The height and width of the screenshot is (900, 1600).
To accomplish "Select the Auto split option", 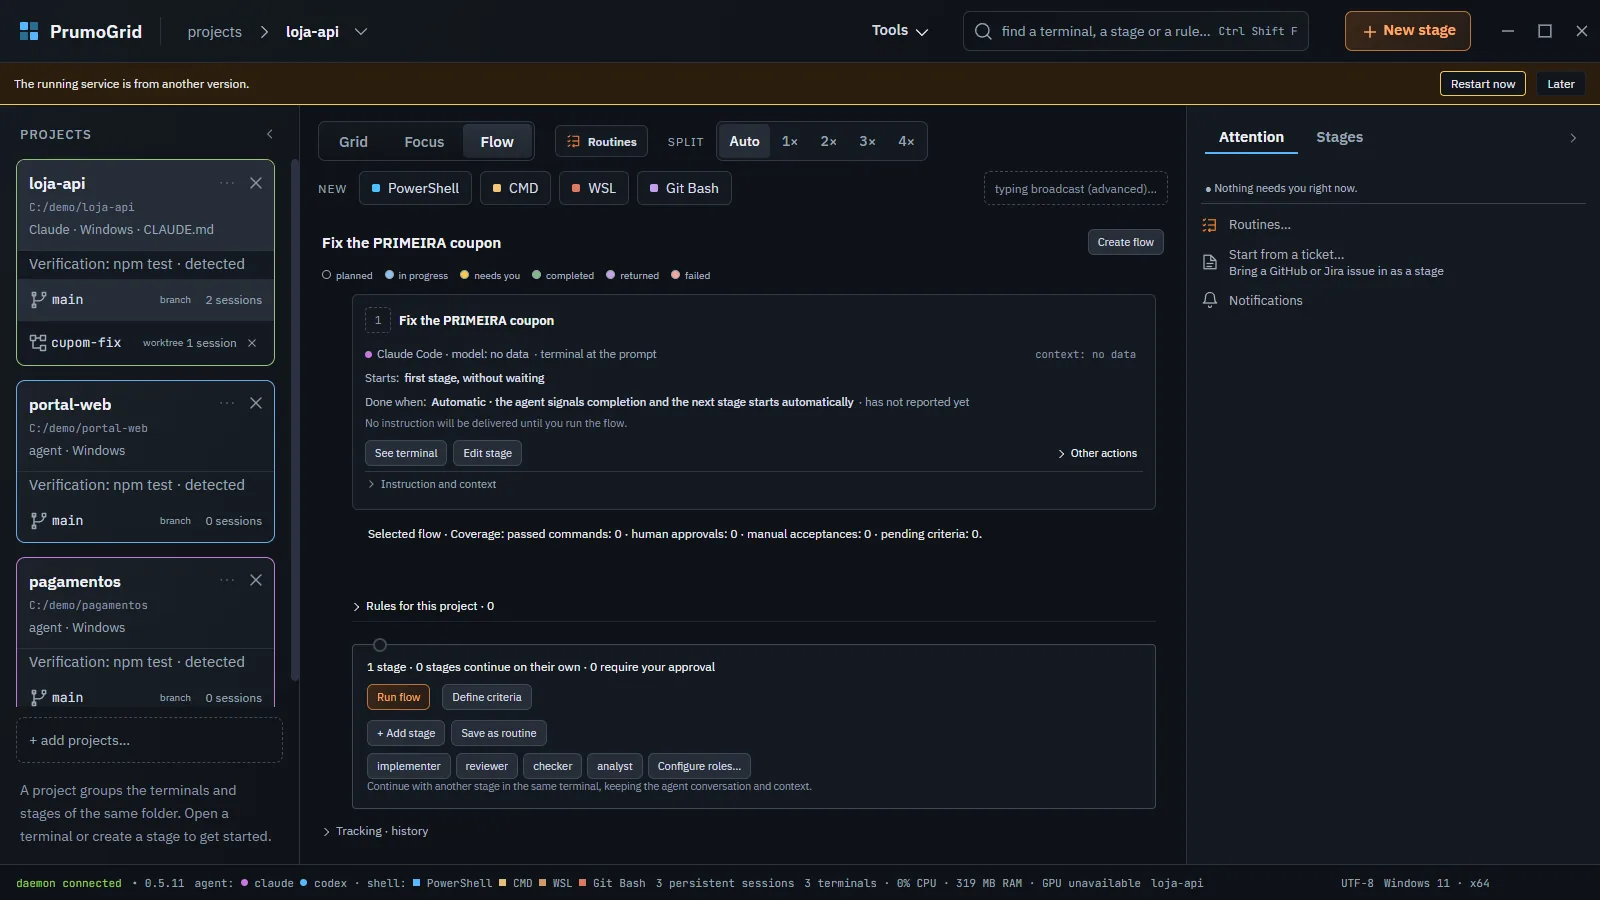I will click(744, 141).
